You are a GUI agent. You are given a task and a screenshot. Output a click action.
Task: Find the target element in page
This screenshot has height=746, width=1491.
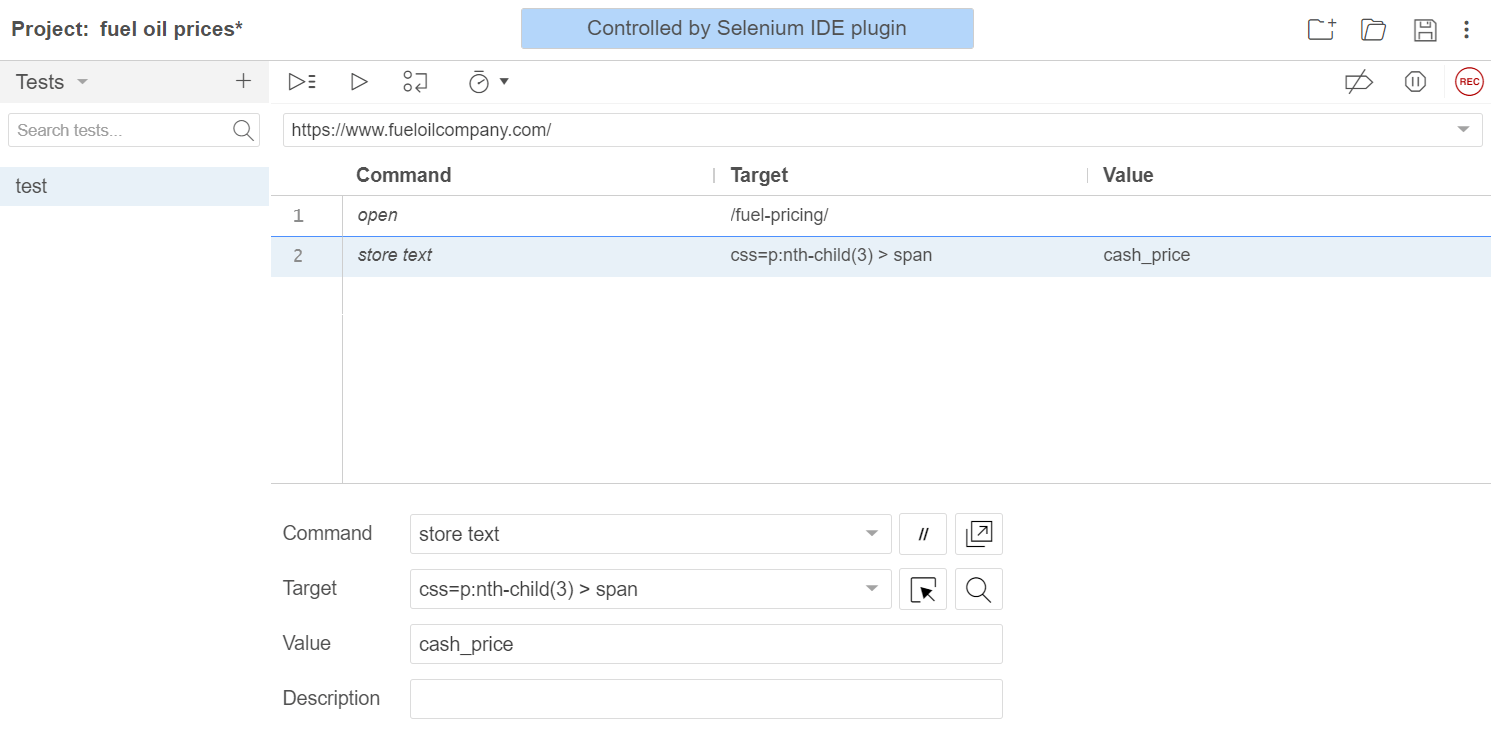click(x=978, y=589)
